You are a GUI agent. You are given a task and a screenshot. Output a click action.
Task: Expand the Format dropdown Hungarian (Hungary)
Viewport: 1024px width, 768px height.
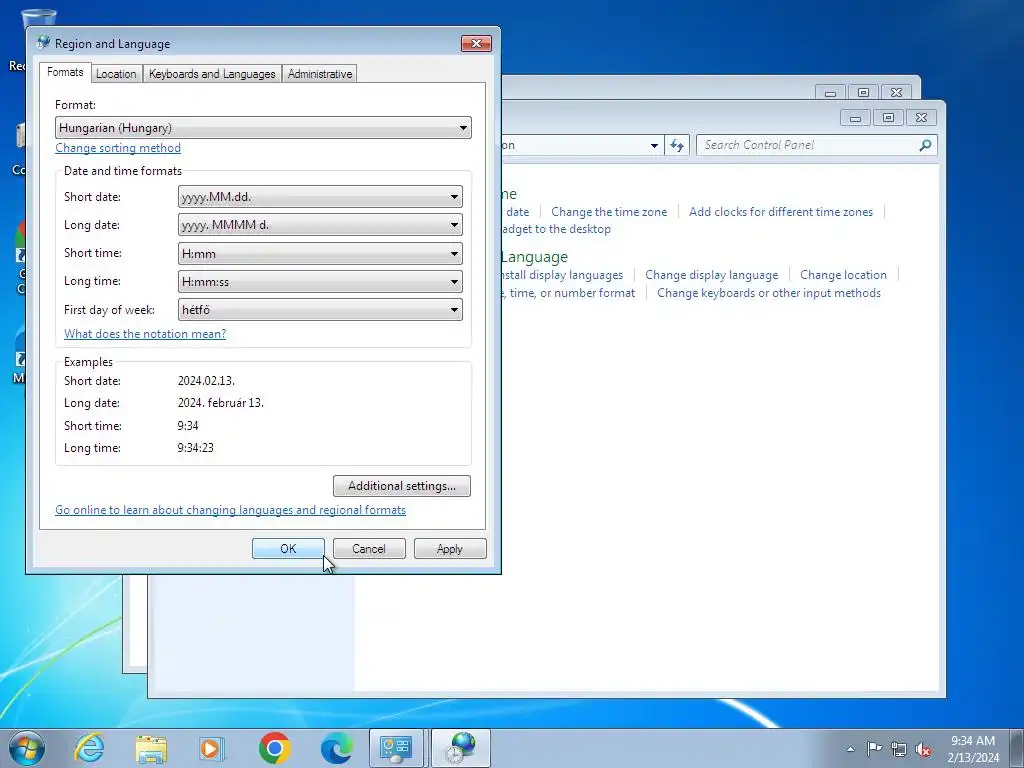tap(263, 127)
